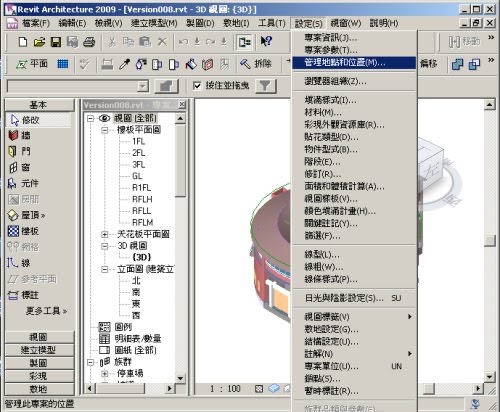500x412 pixels.
Task: Click the Delete X icon
Action: [x=162, y=42]
